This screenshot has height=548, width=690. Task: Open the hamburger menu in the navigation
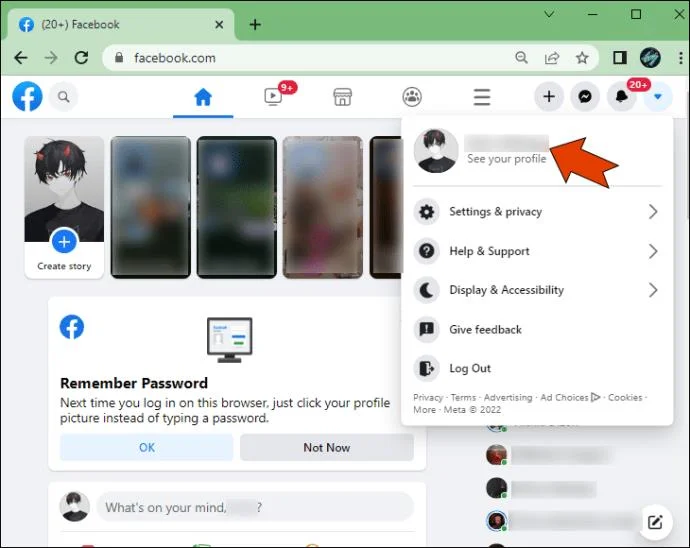coord(482,97)
